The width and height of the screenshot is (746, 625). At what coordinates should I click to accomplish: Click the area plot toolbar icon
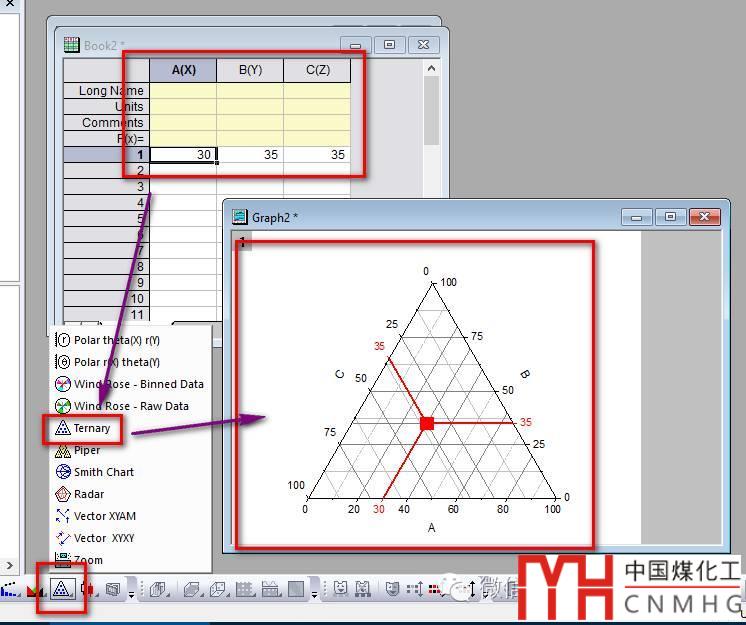(35, 590)
